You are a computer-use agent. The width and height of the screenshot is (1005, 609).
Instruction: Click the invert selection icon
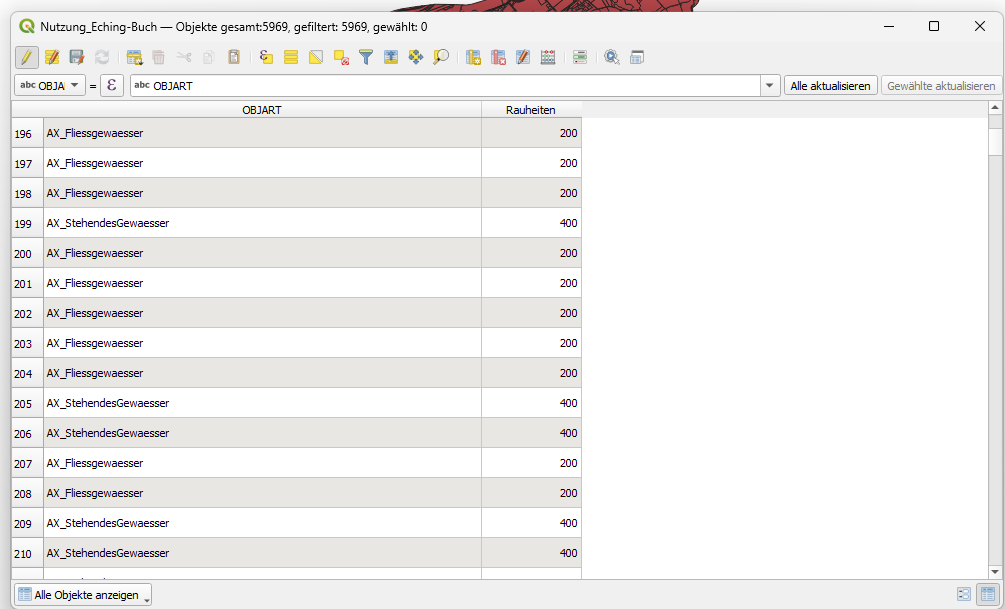coord(316,57)
